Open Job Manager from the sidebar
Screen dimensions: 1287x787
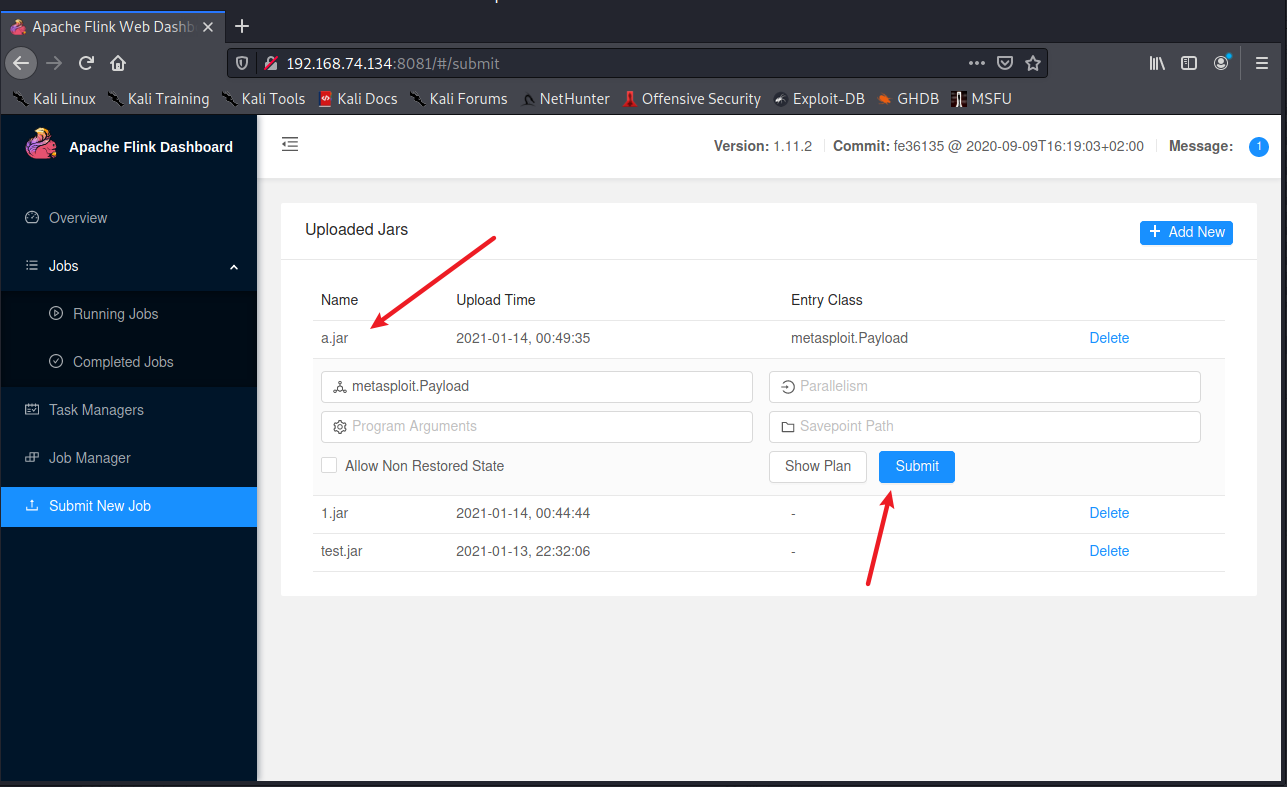pos(86,457)
